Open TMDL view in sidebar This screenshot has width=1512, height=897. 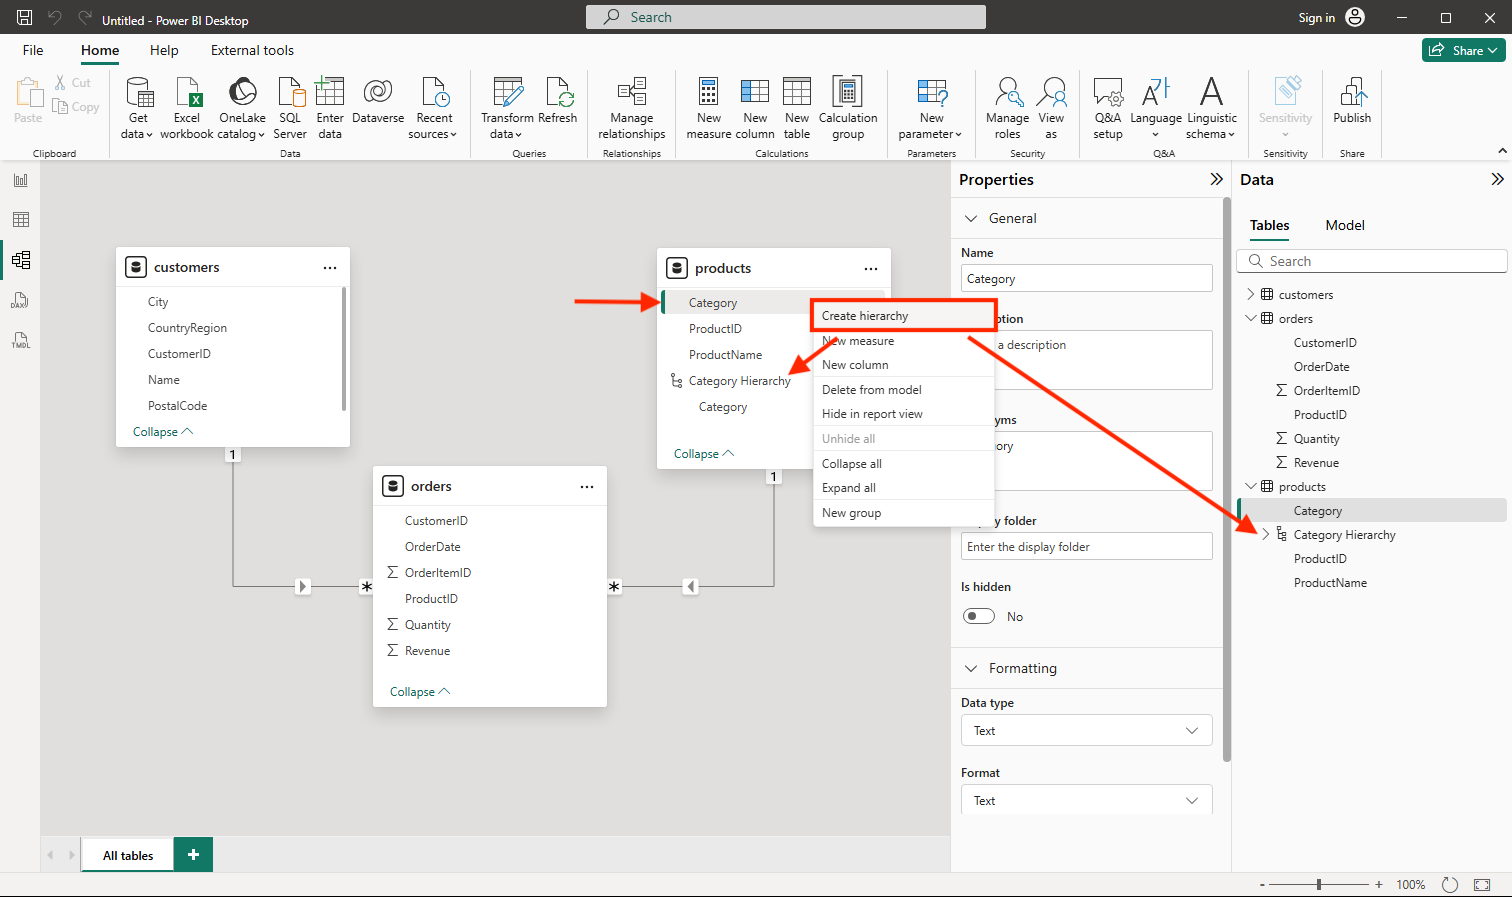coord(21,340)
